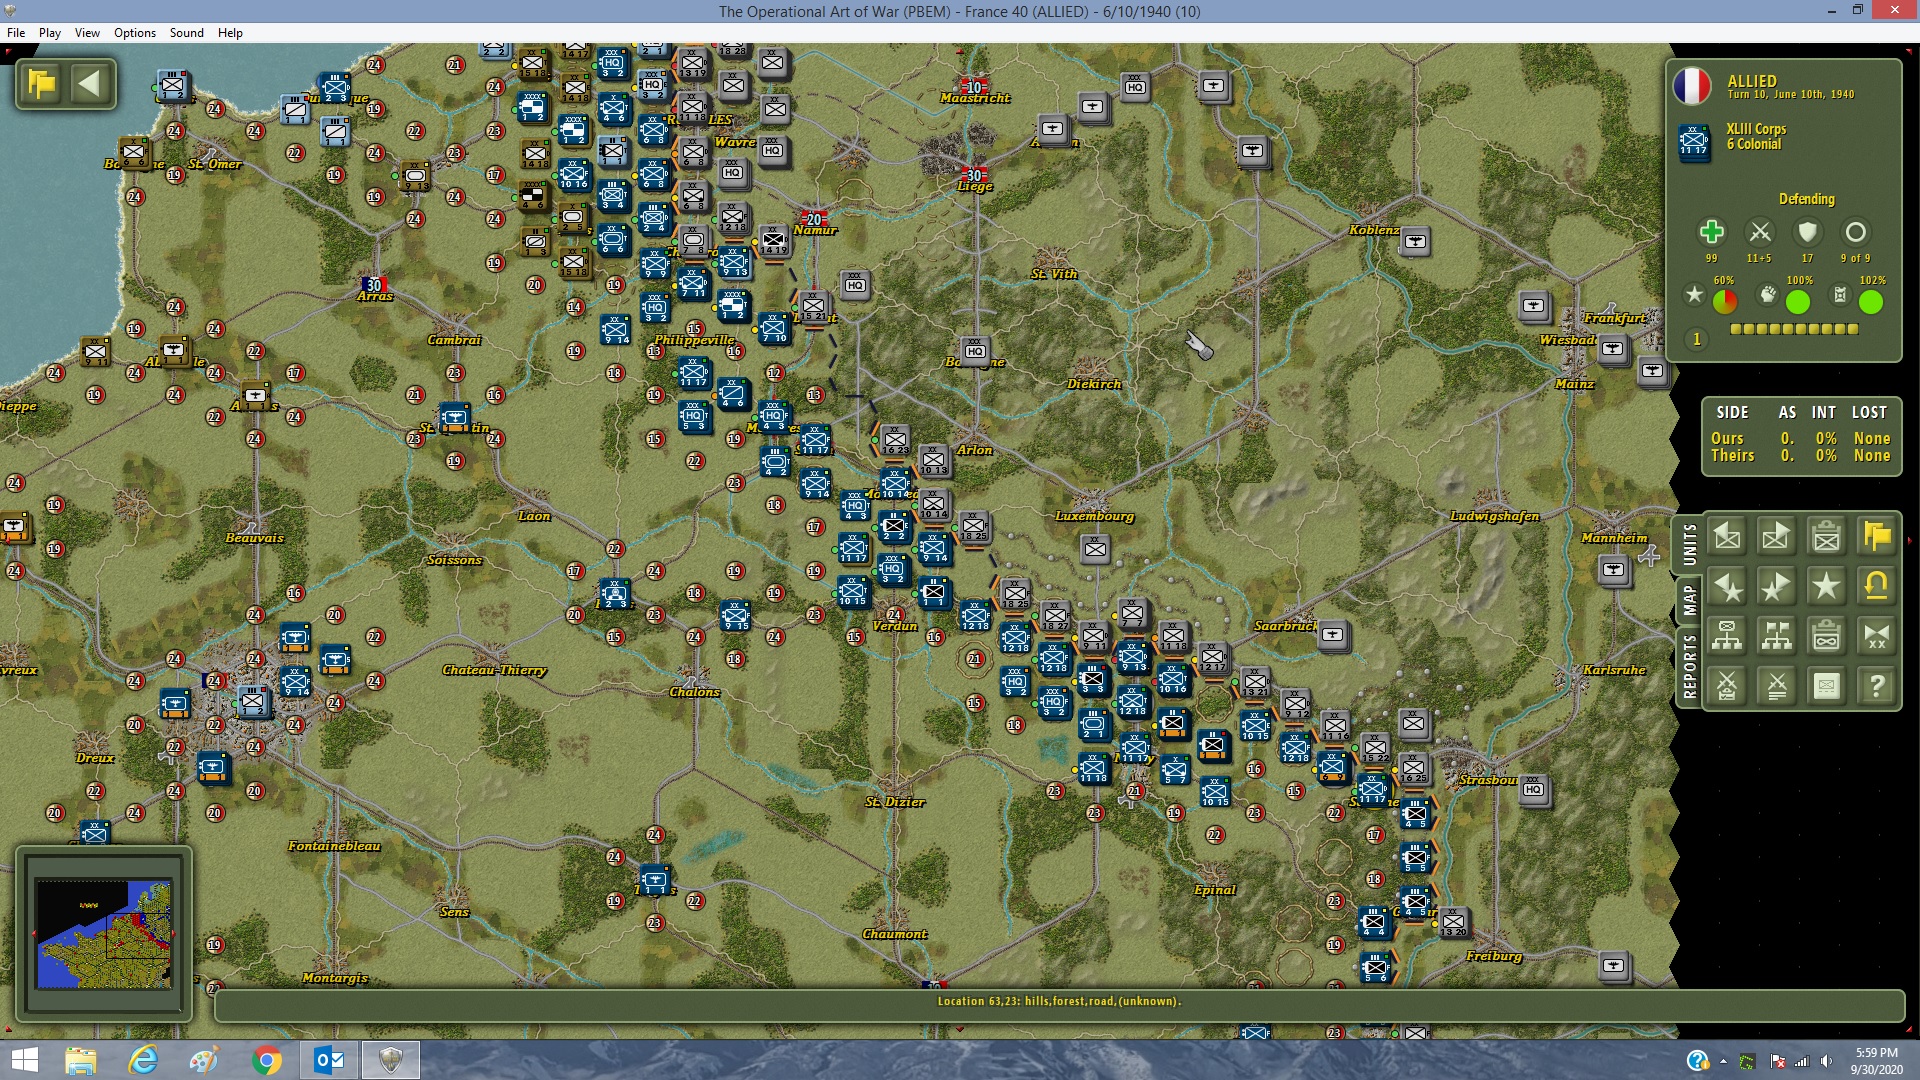
Task: Click the question mark help button
Action: click(1876, 686)
